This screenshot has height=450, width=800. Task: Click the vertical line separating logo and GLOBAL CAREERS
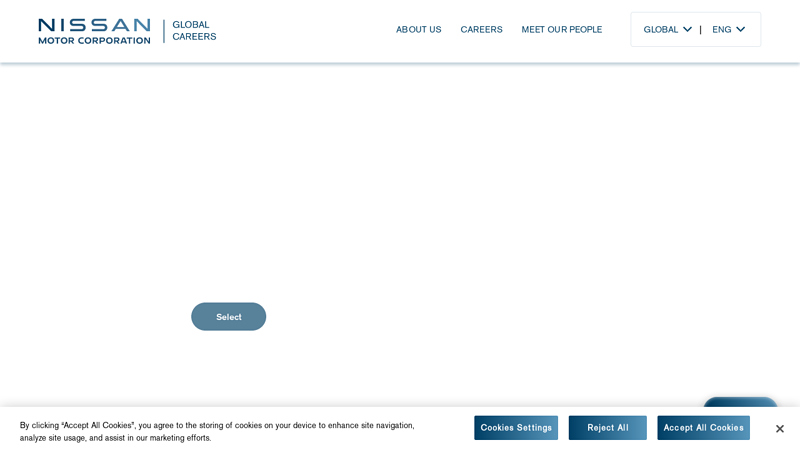164,31
